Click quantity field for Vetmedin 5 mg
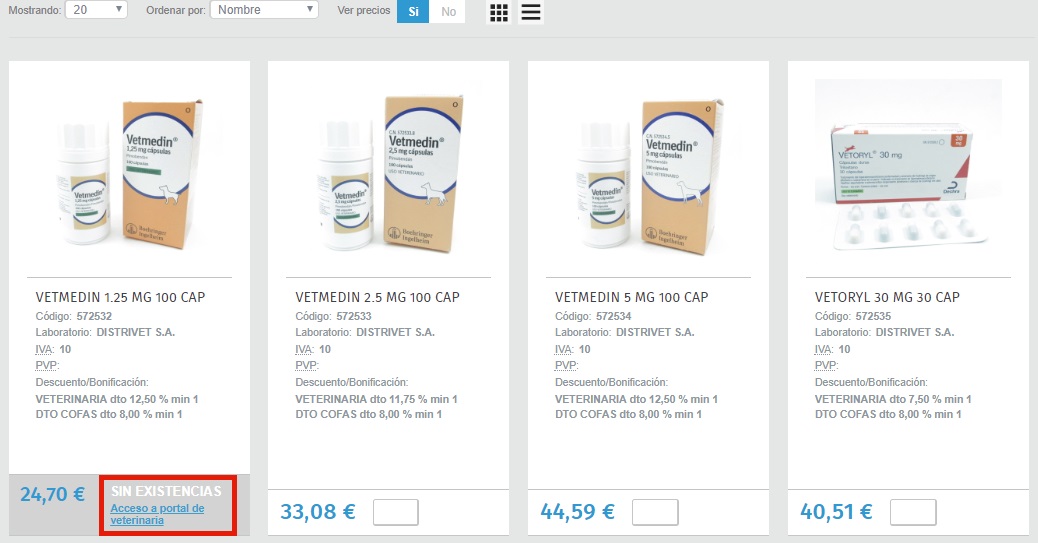Viewport: 1038px width, 543px height. coord(655,513)
